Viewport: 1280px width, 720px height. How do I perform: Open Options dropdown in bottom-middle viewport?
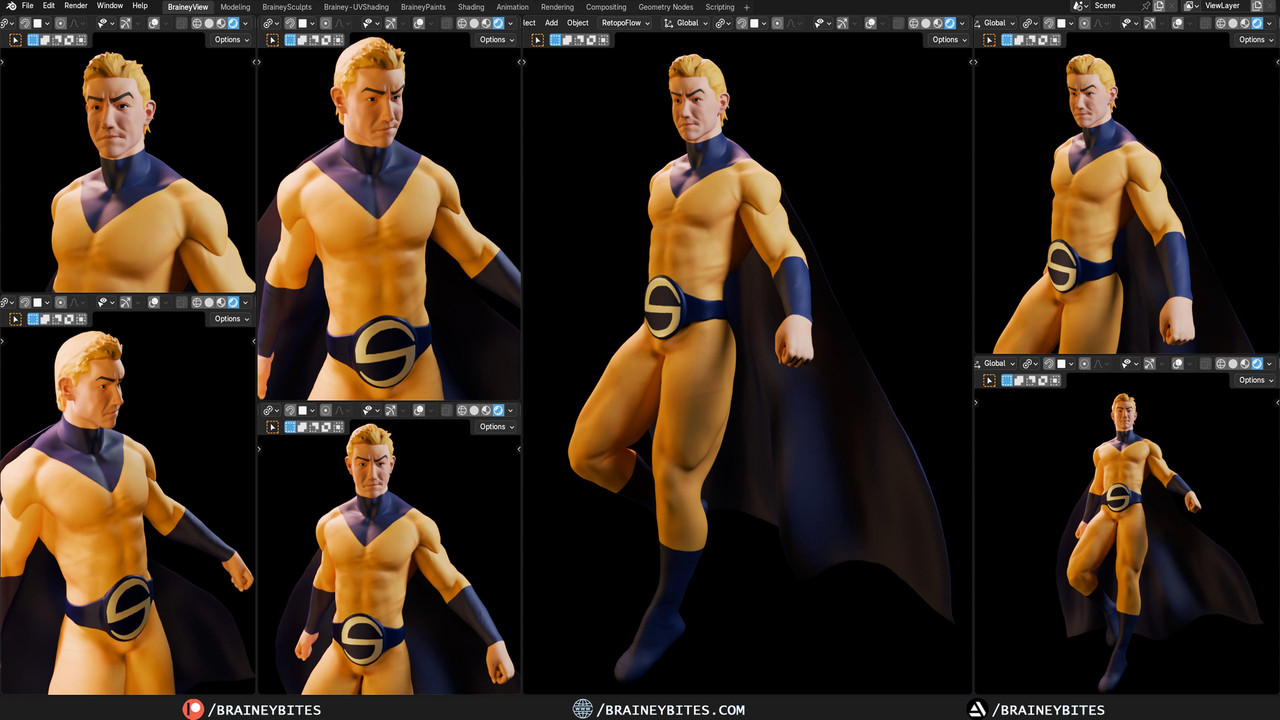[x=497, y=427]
